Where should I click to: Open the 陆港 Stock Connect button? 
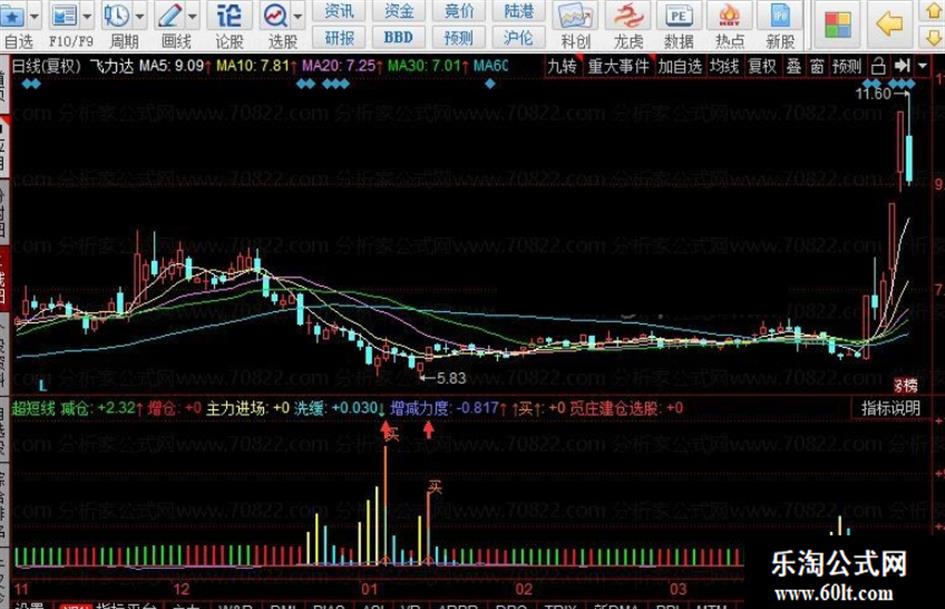[518, 11]
